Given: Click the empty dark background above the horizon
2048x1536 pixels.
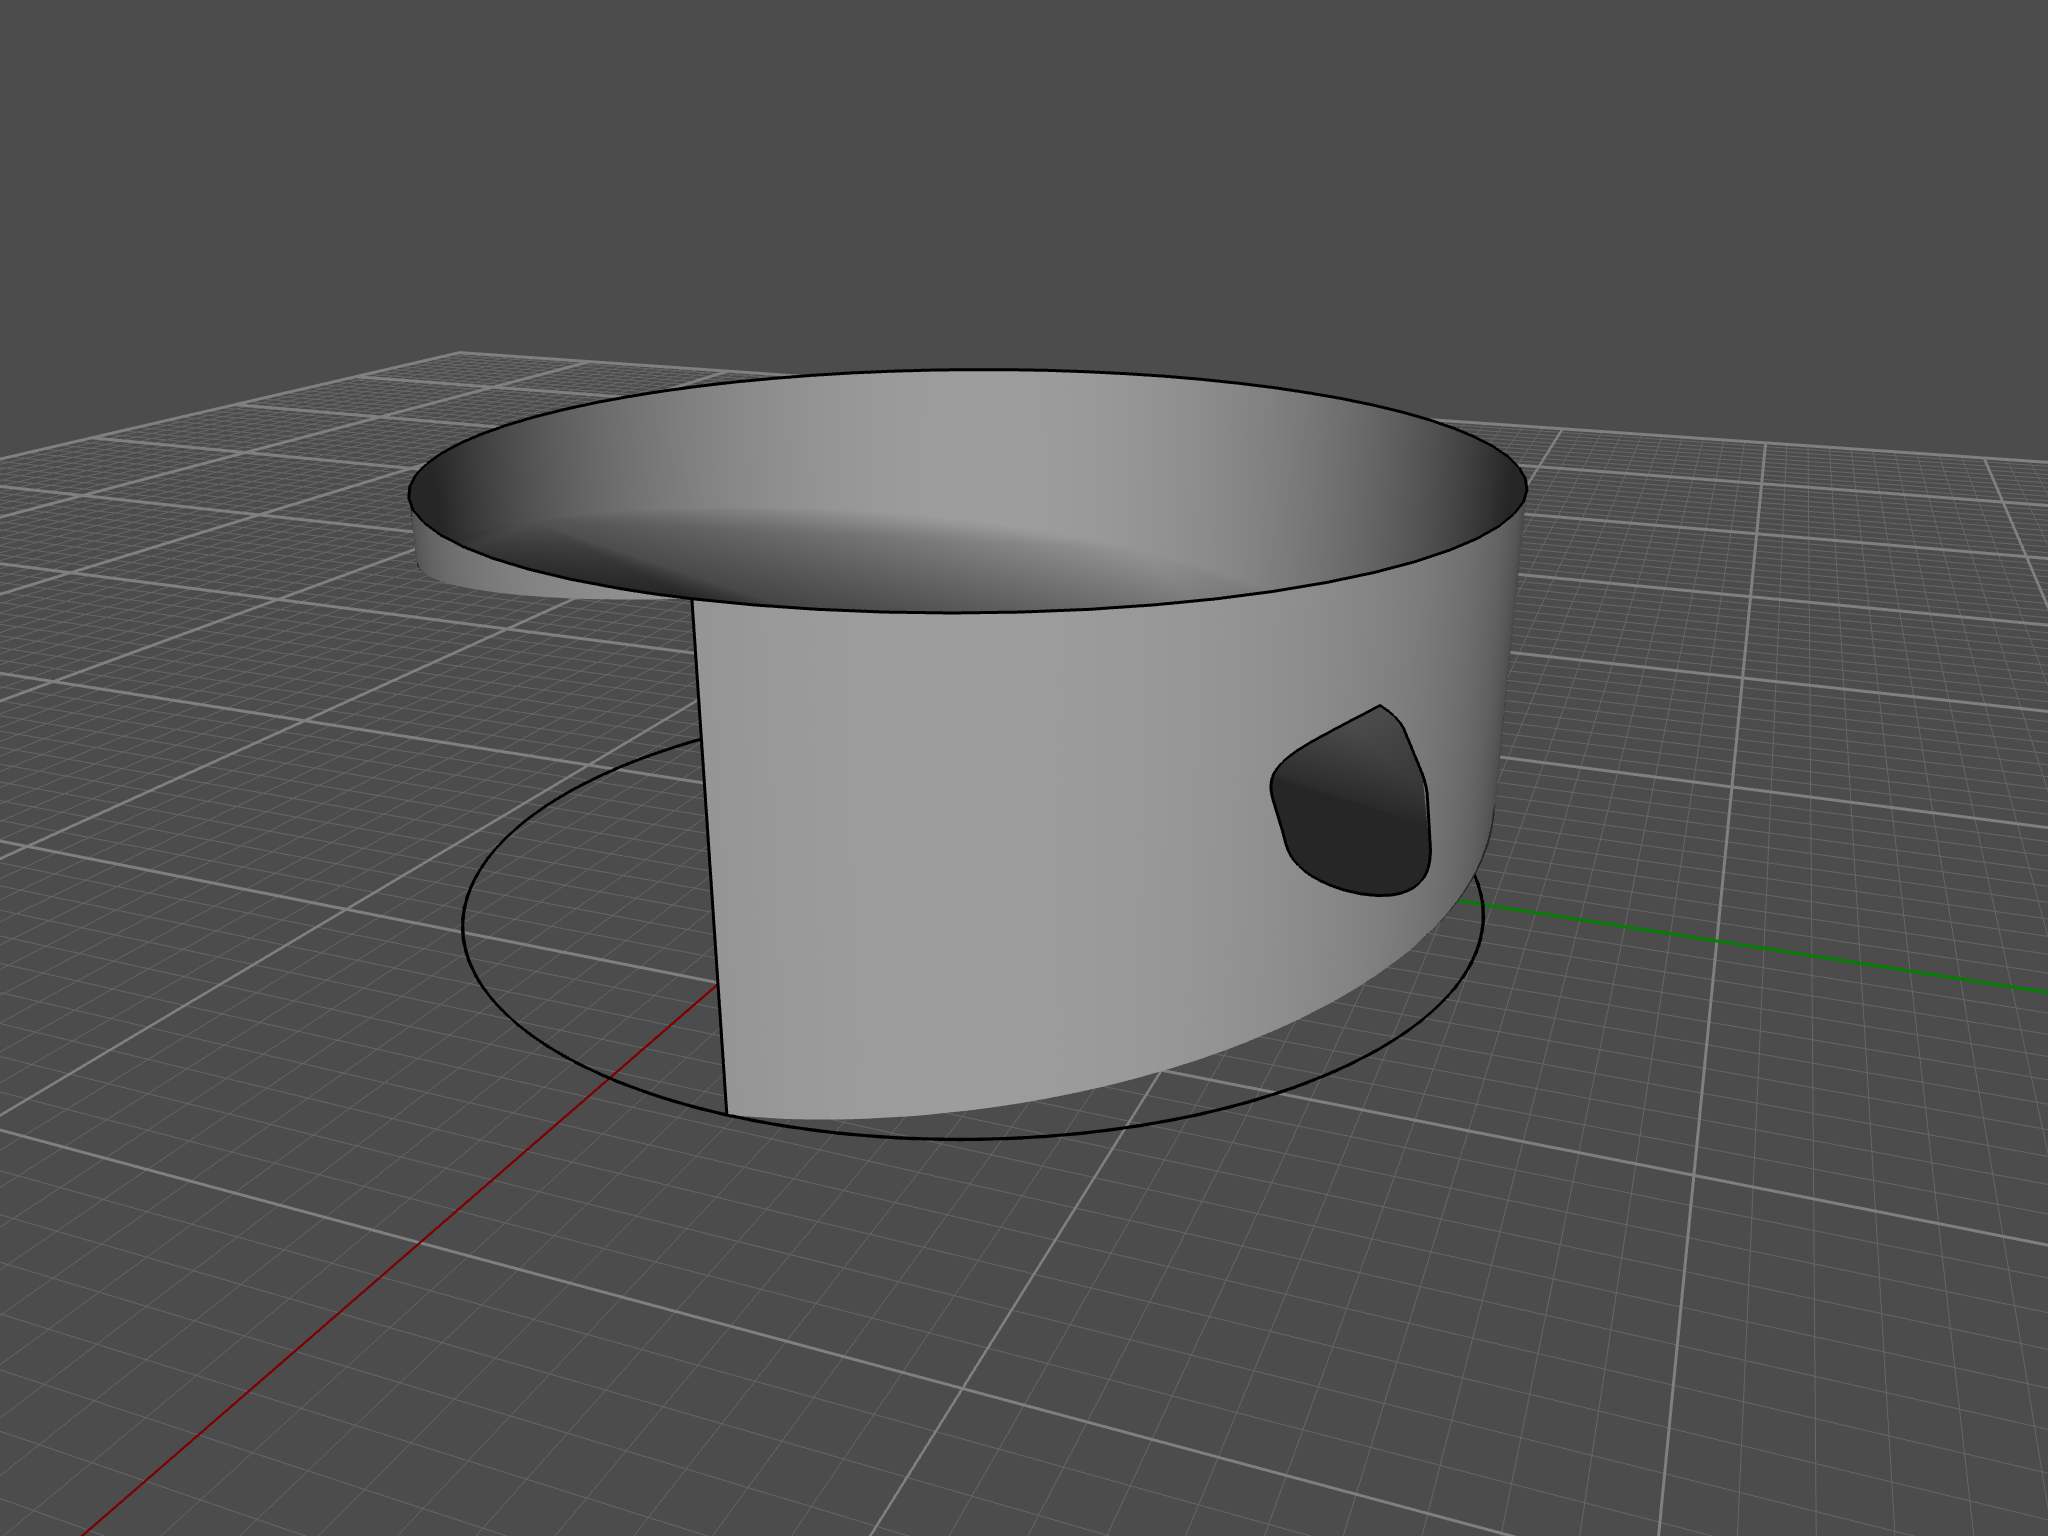Looking at the screenshot, I should (1000, 150).
